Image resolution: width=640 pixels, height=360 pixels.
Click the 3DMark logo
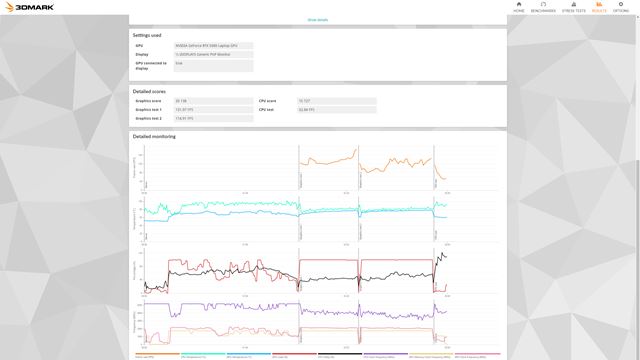[29, 7]
